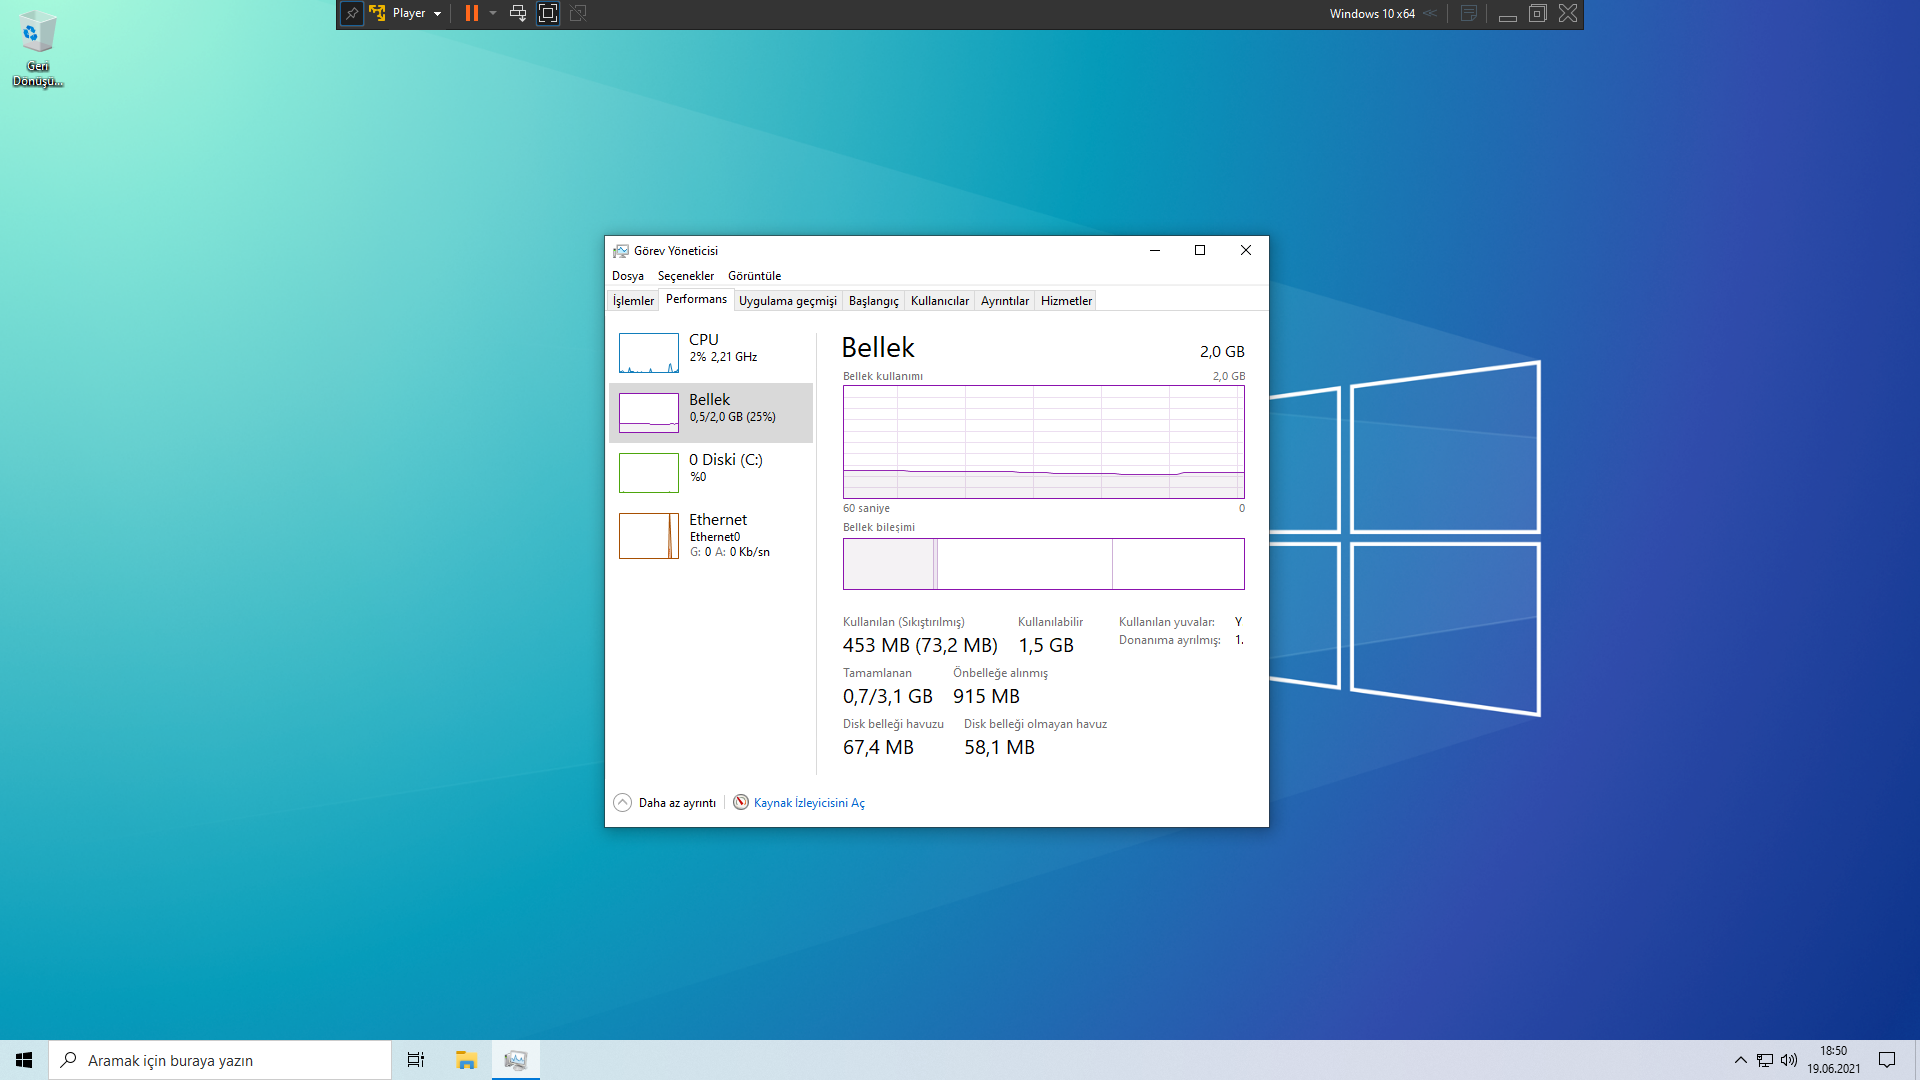The image size is (1920, 1080).
Task: Open the clock showing 18:50
Action: [x=1834, y=1060]
